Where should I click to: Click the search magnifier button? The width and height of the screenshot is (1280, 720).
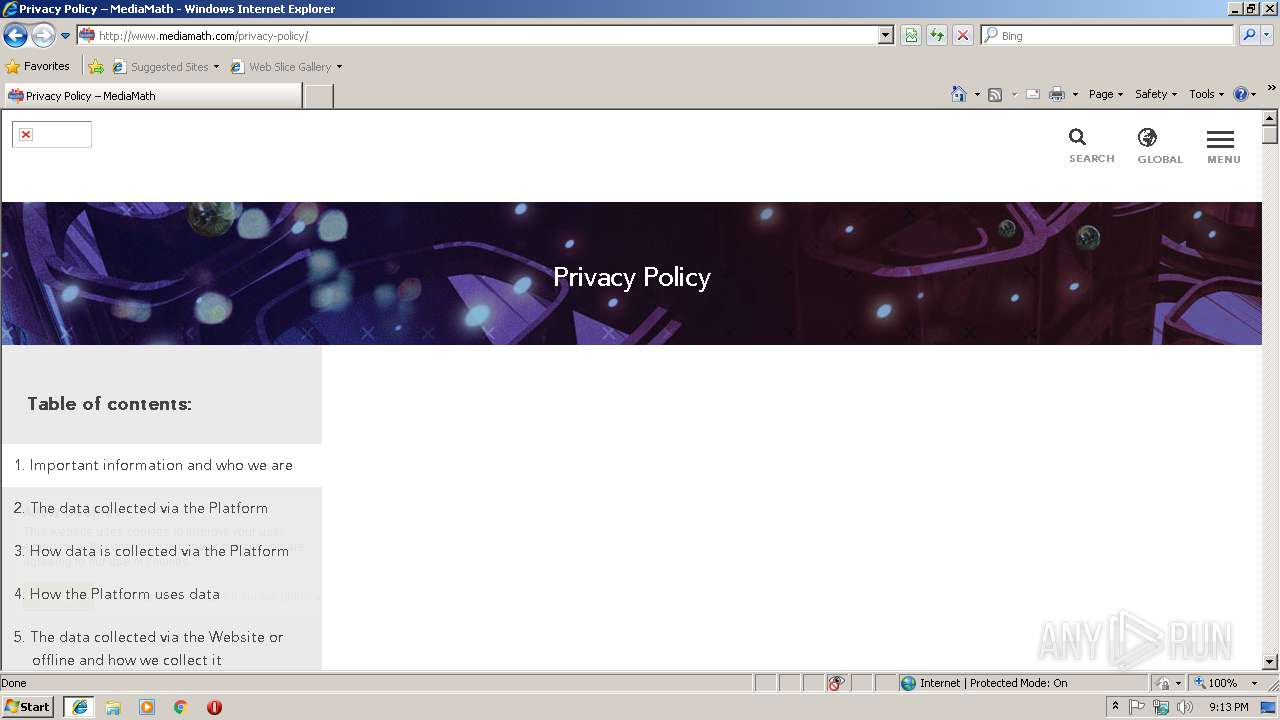pyautogui.click(x=1248, y=35)
